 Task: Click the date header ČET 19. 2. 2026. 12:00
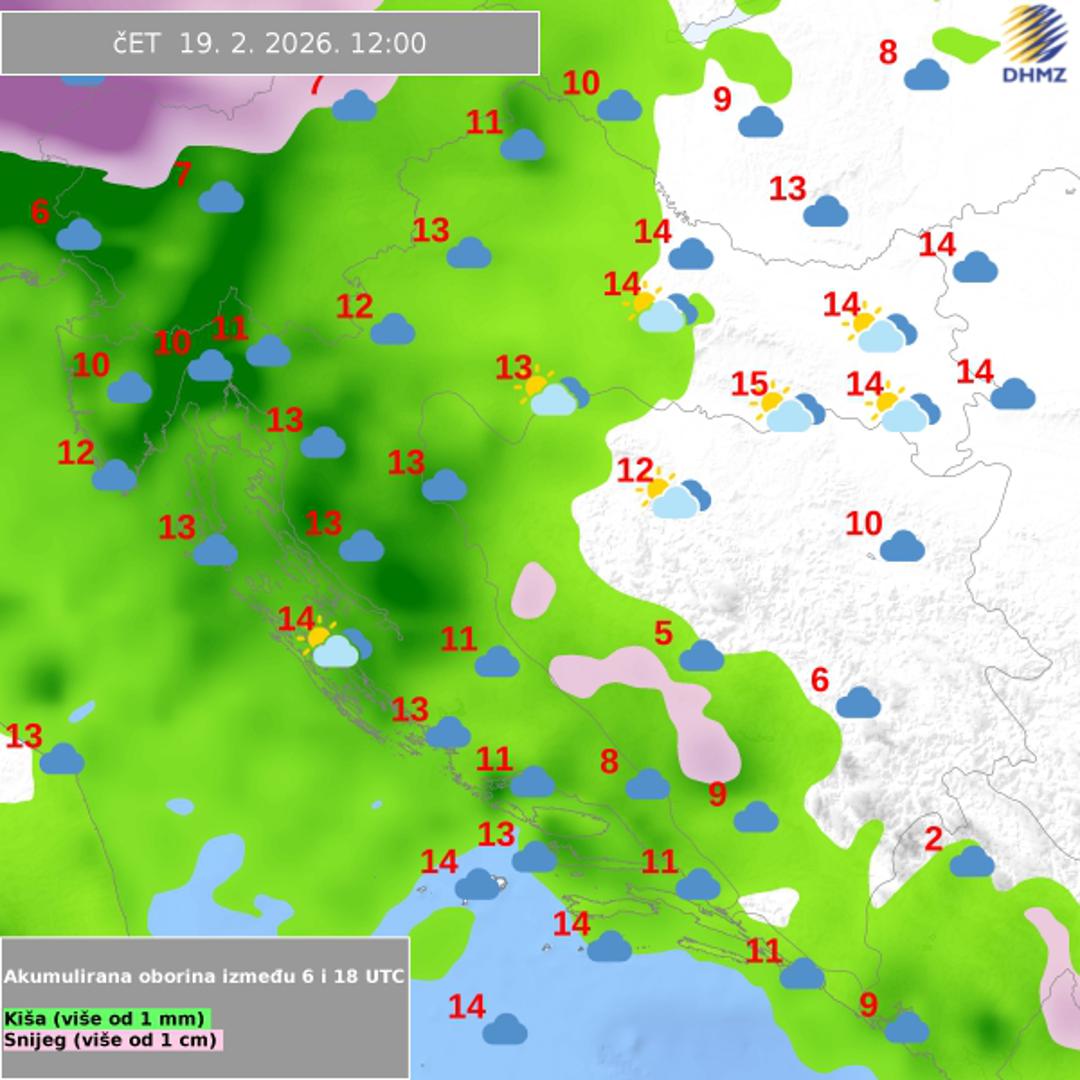270,43
